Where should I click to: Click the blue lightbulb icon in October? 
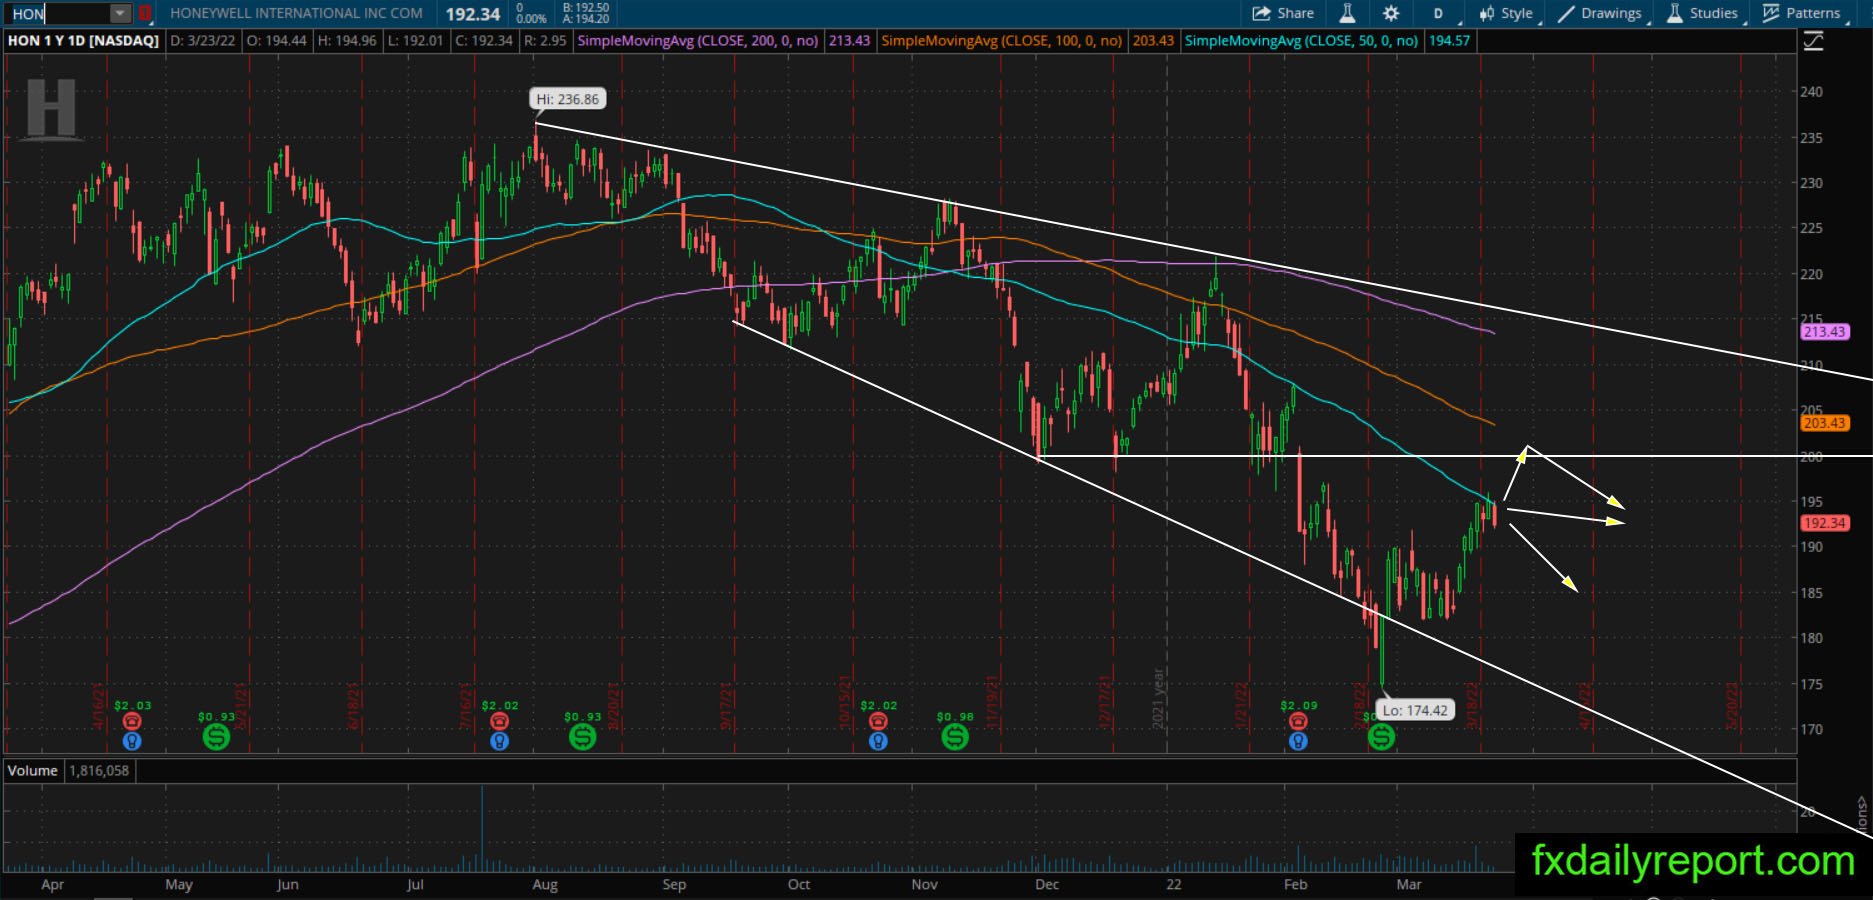click(x=878, y=741)
